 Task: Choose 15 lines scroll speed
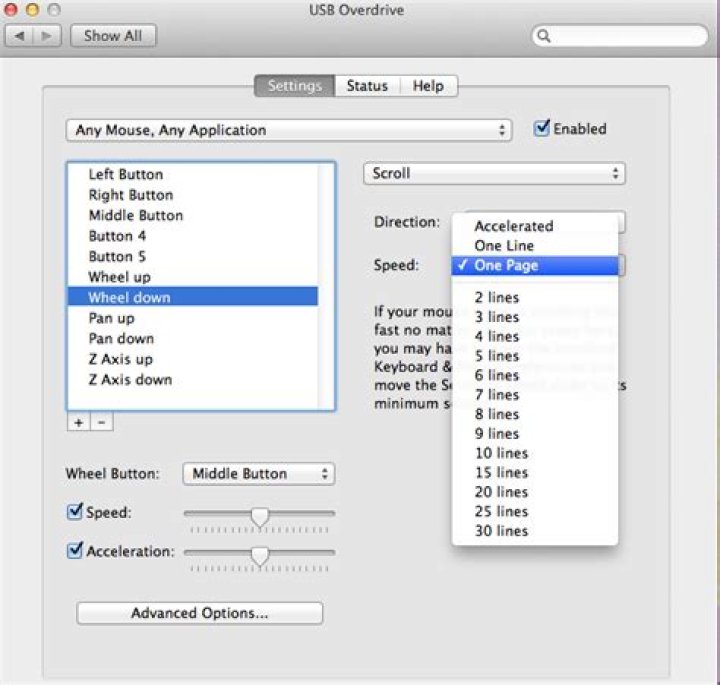(535, 472)
